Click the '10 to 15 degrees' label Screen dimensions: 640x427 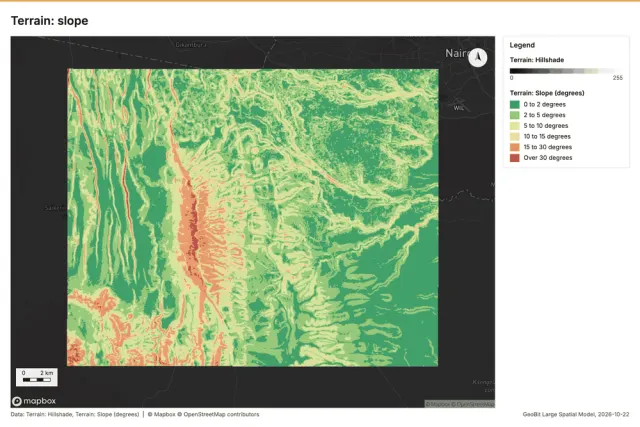pos(547,136)
